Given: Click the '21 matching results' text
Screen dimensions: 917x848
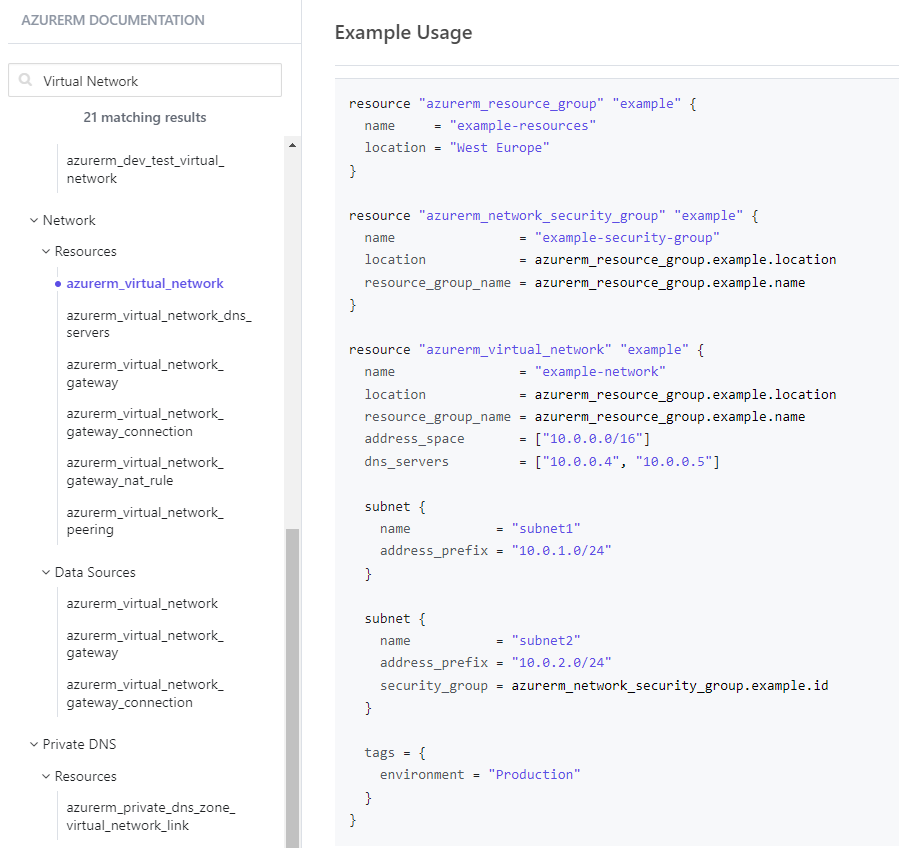Looking at the screenshot, I should click(x=145, y=118).
